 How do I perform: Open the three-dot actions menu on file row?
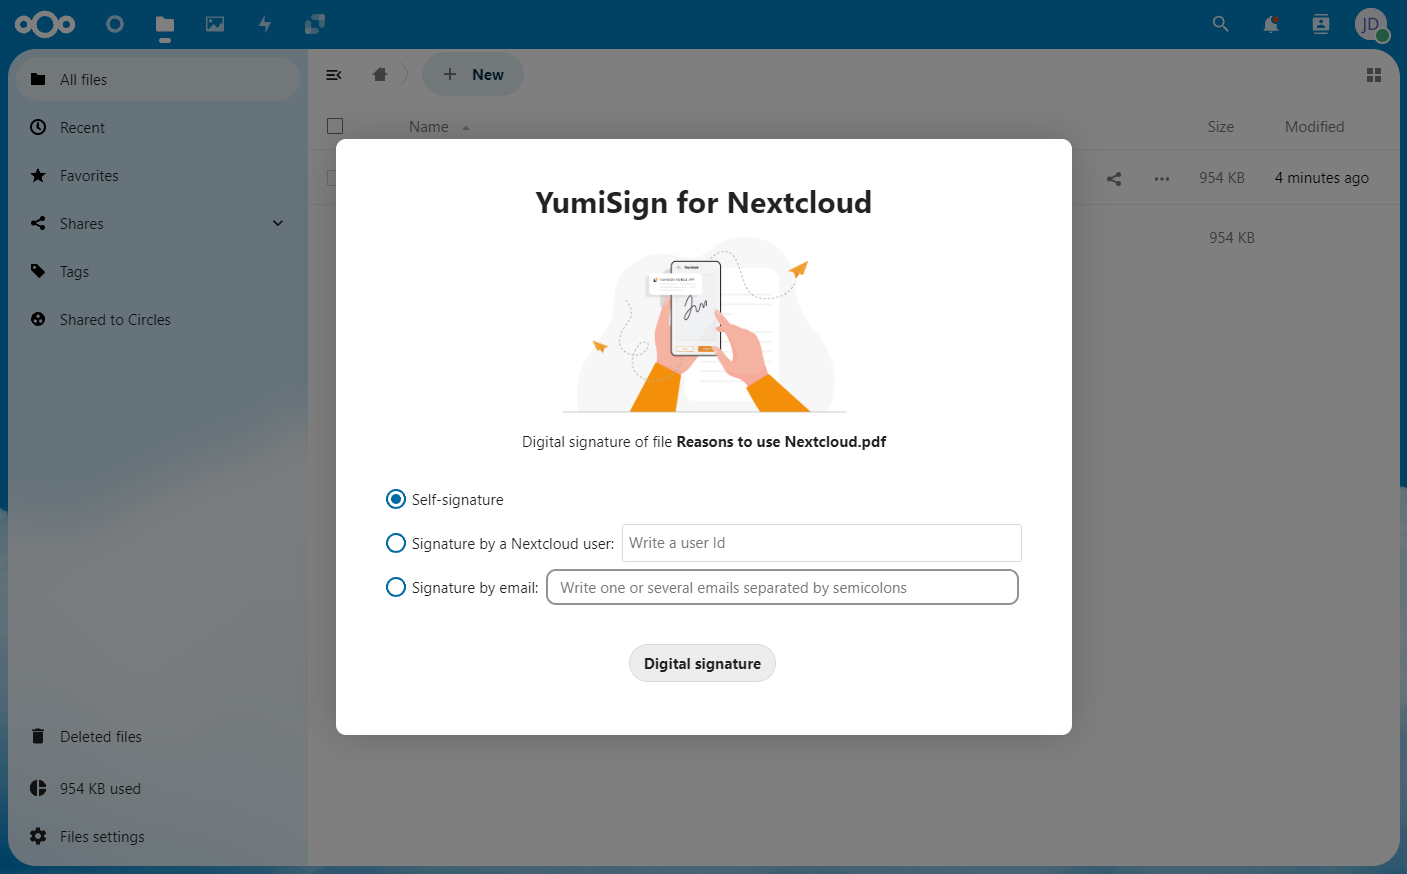(x=1162, y=179)
